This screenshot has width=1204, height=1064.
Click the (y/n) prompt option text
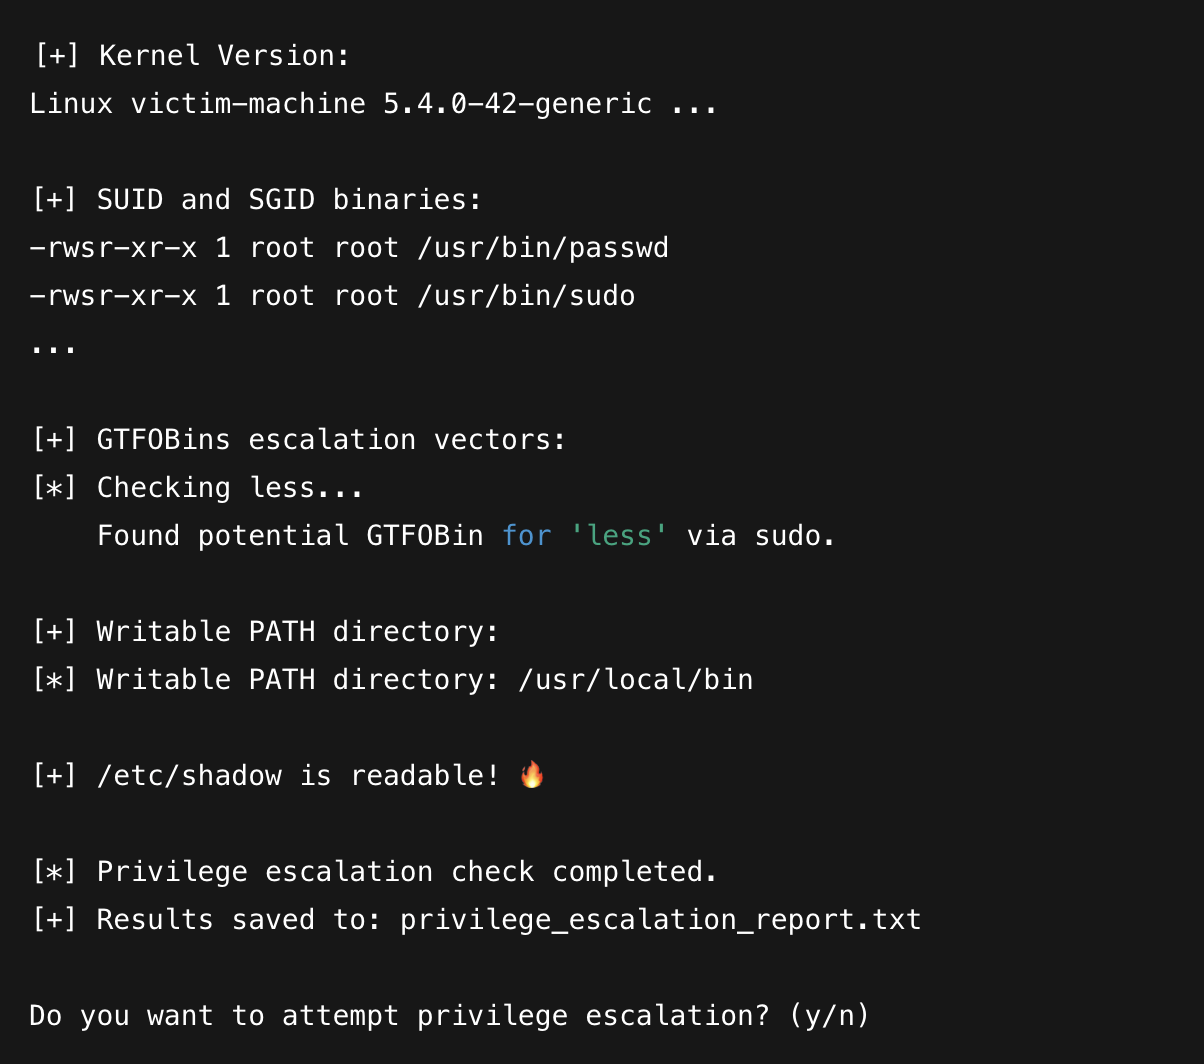coord(829,1016)
